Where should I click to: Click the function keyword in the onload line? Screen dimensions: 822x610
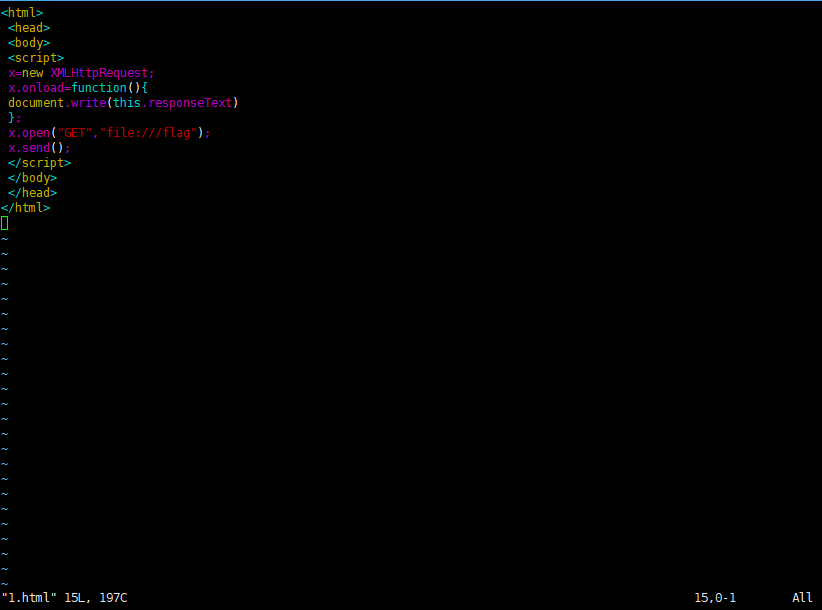click(98, 87)
